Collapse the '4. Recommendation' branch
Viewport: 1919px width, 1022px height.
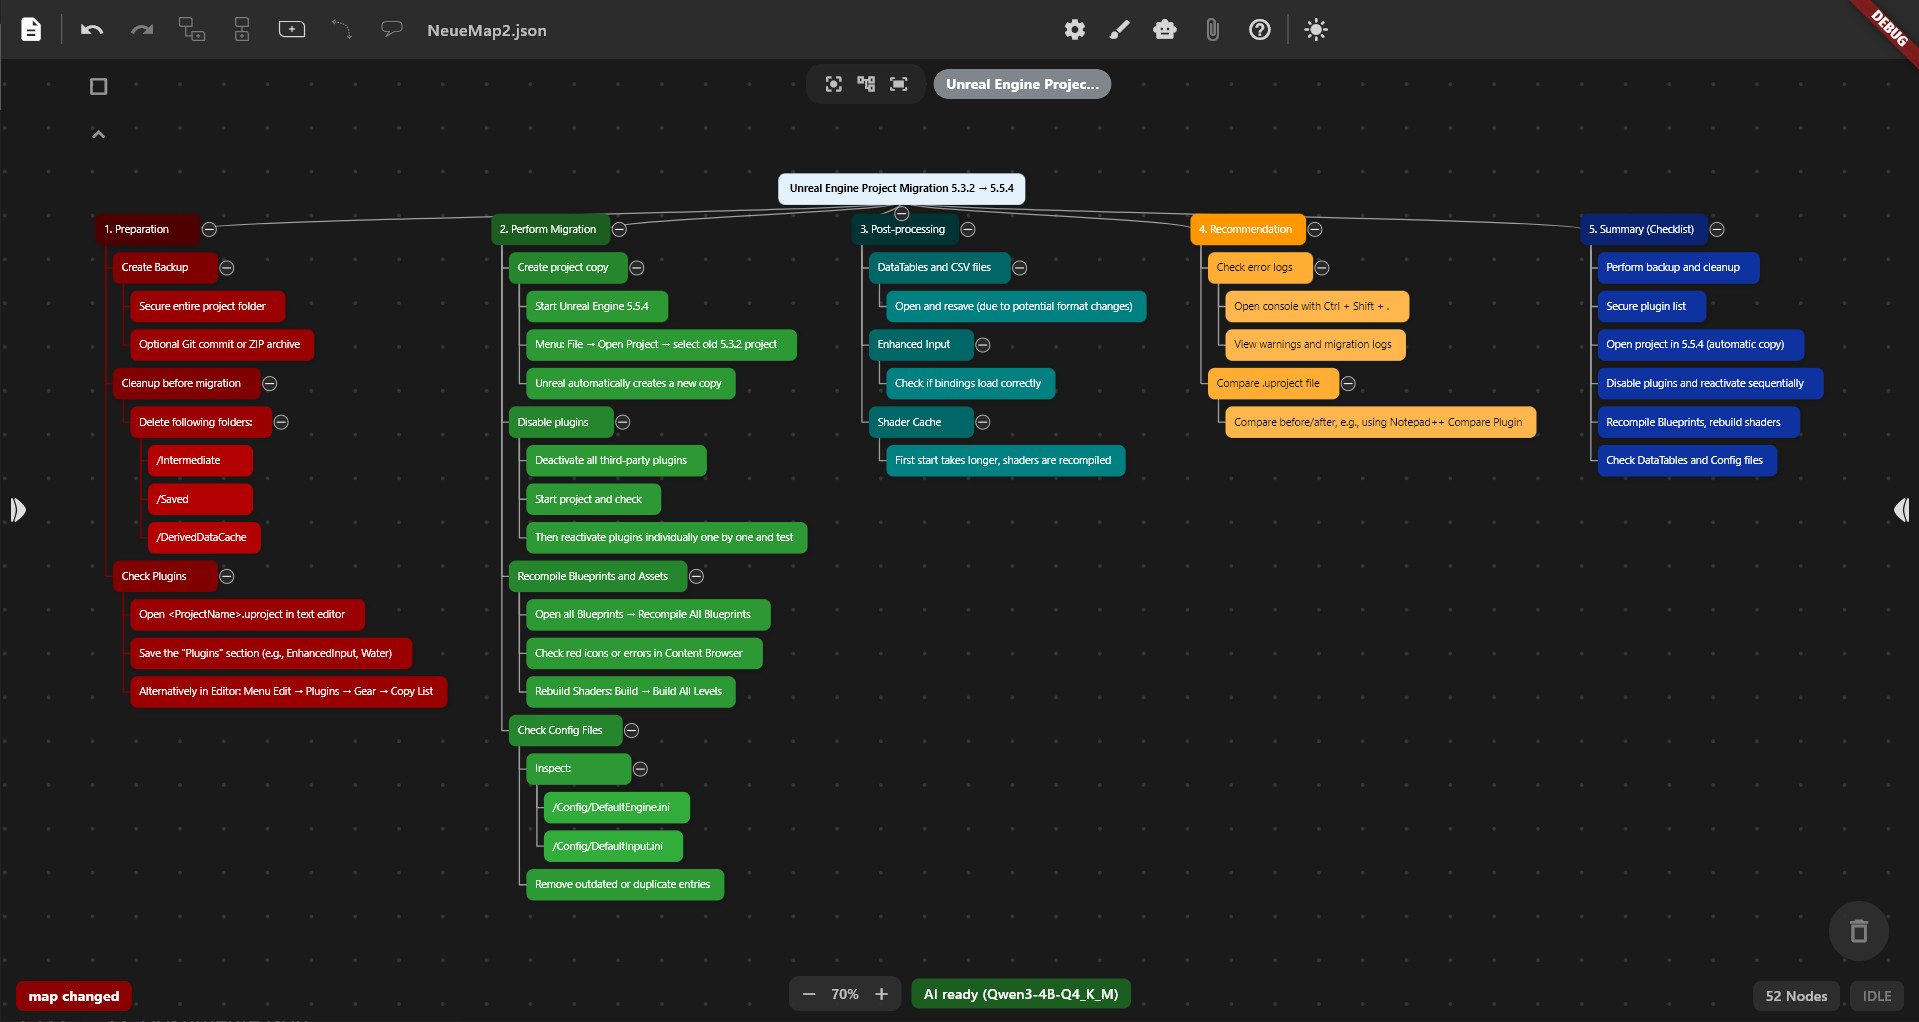[1315, 229]
